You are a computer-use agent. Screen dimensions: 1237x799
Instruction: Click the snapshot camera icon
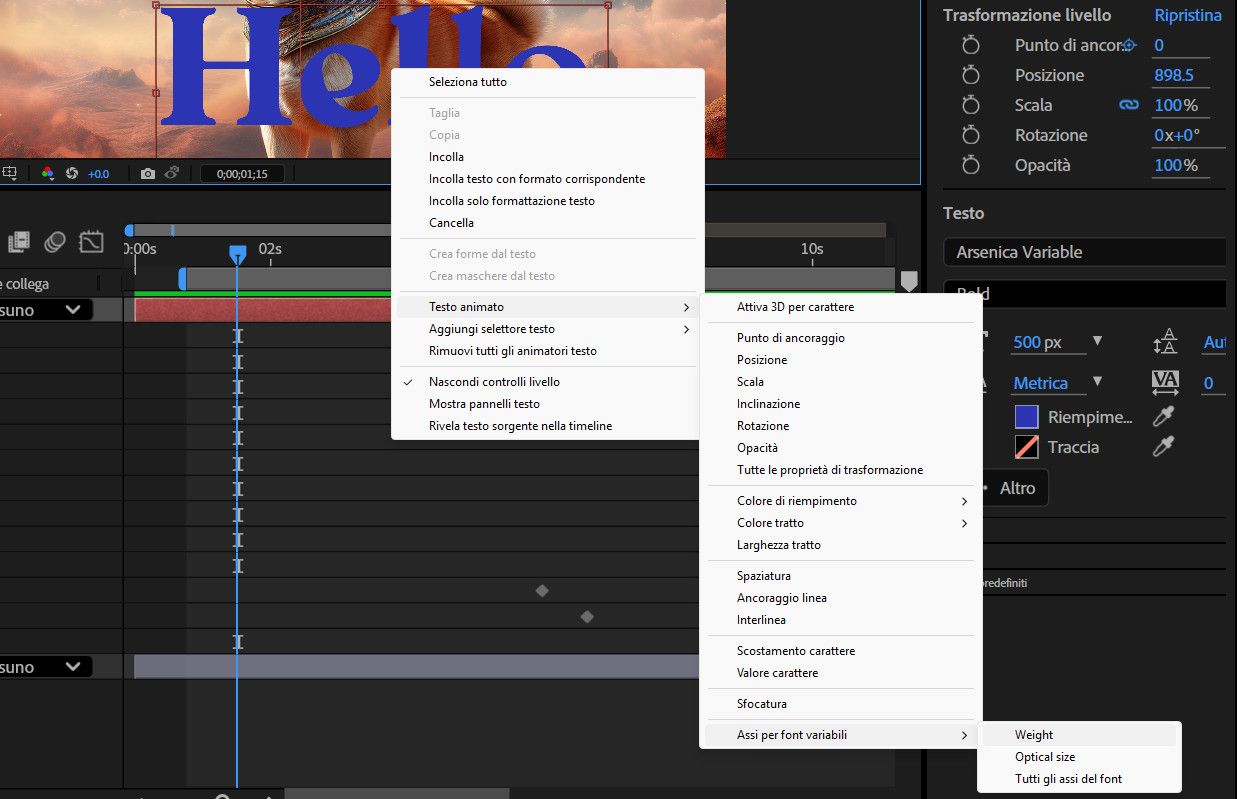[148, 173]
